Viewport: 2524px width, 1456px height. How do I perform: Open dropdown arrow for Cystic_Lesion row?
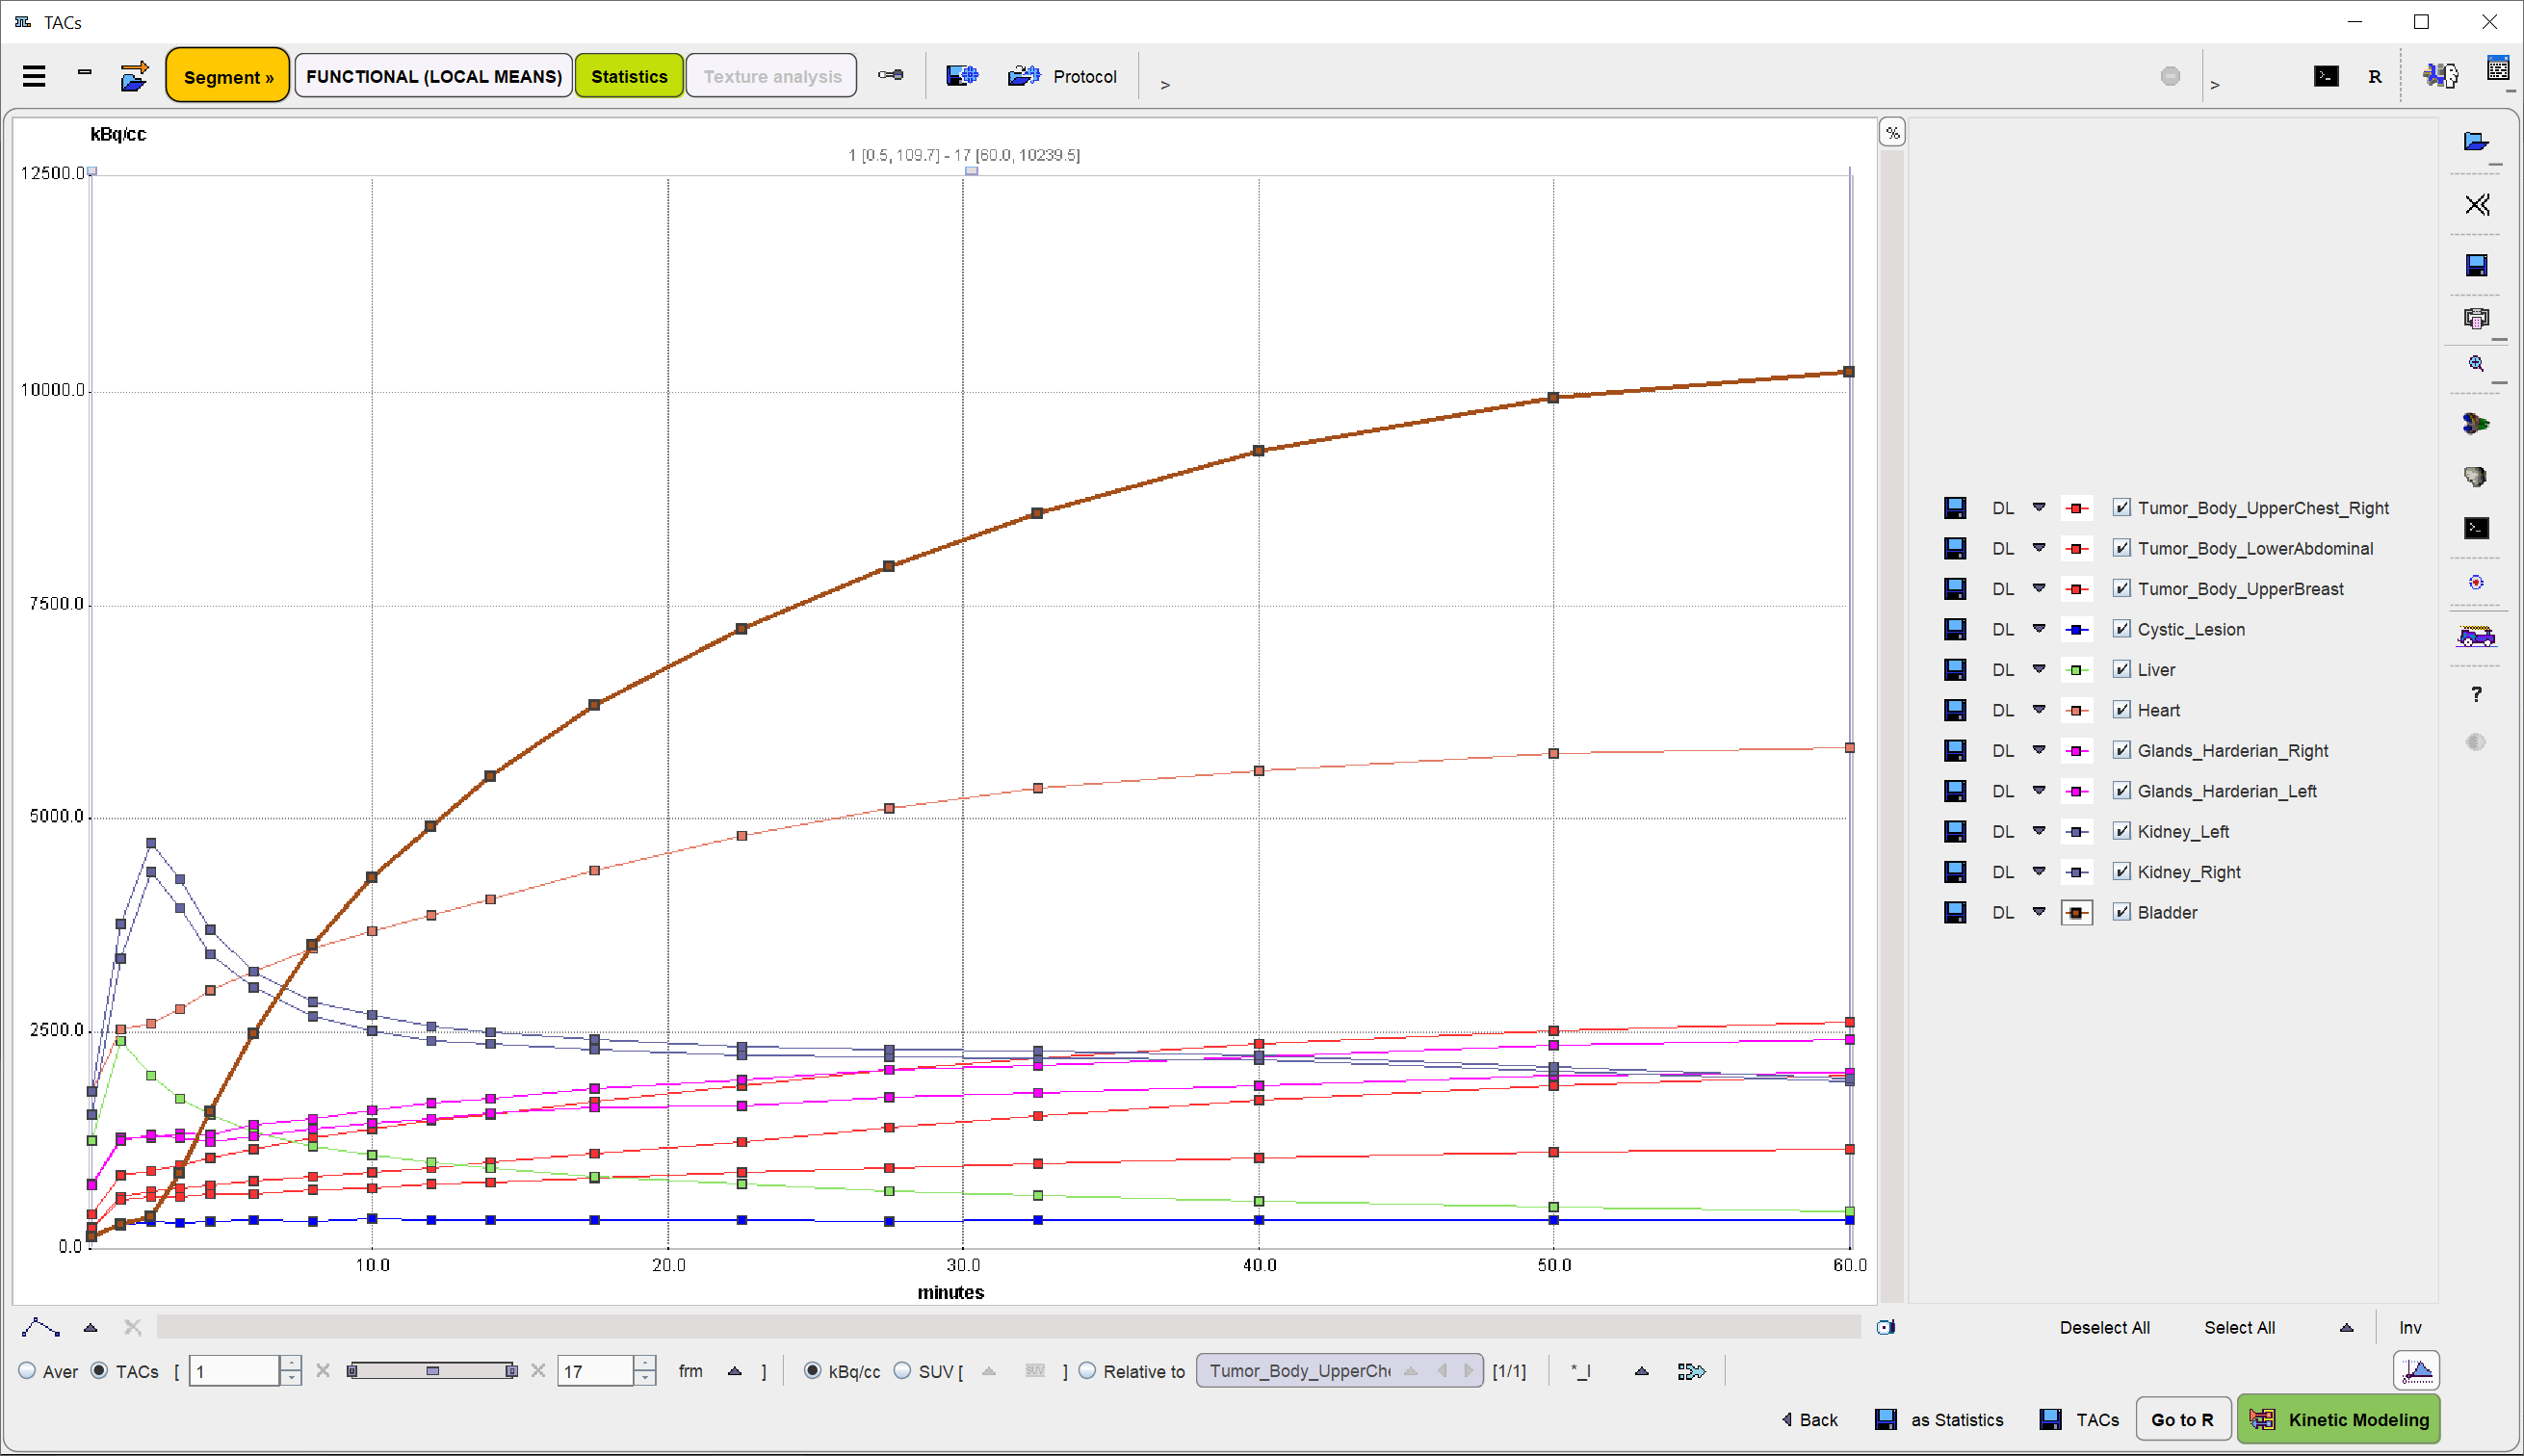tap(2039, 628)
